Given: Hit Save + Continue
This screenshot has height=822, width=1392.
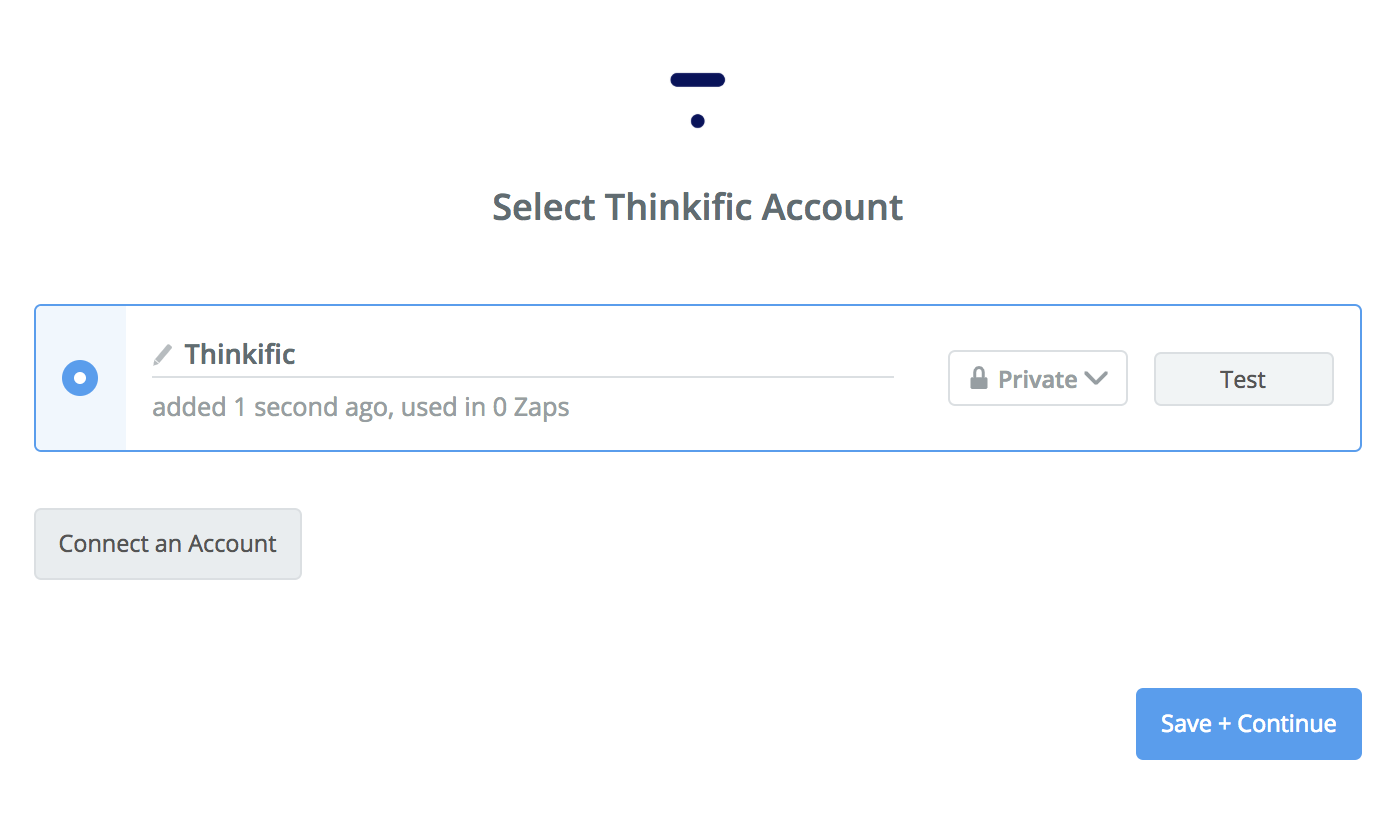Looking at the screenshot, I should [1248, 724].
